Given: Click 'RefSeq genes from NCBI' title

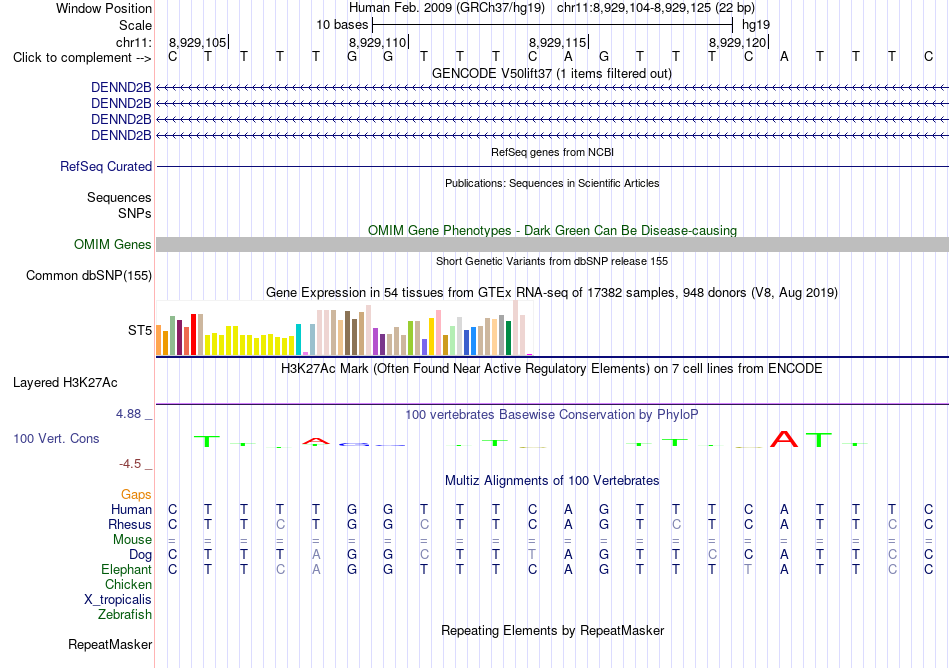Looking at the screenshot, I should pyautogui.click(x=552, y=152).
